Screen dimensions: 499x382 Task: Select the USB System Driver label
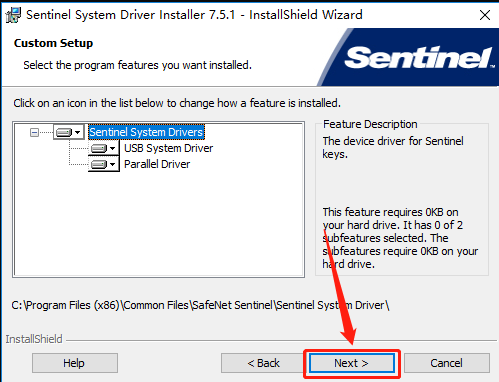click(168, 148)
